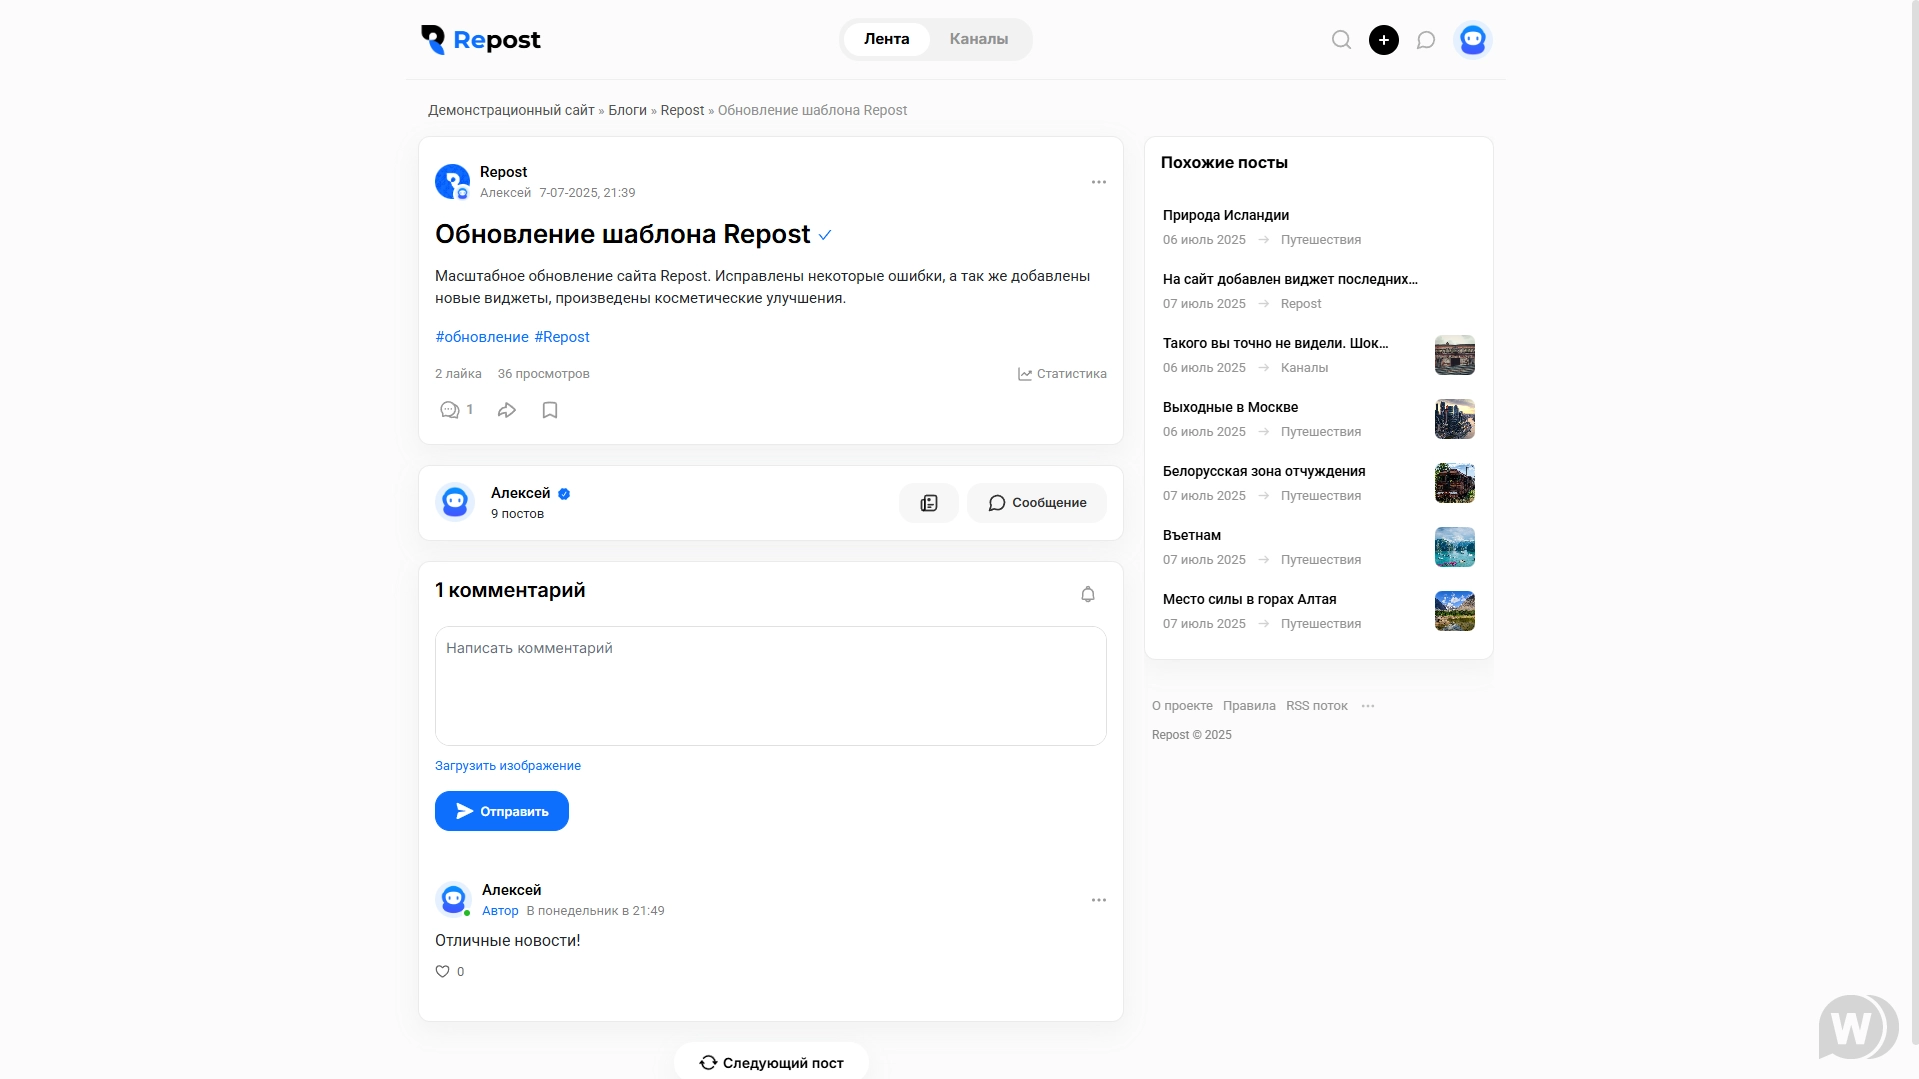
Task: Click inside the Написать комментарий field
Action: pyautogui.click(x=770, y=686)
